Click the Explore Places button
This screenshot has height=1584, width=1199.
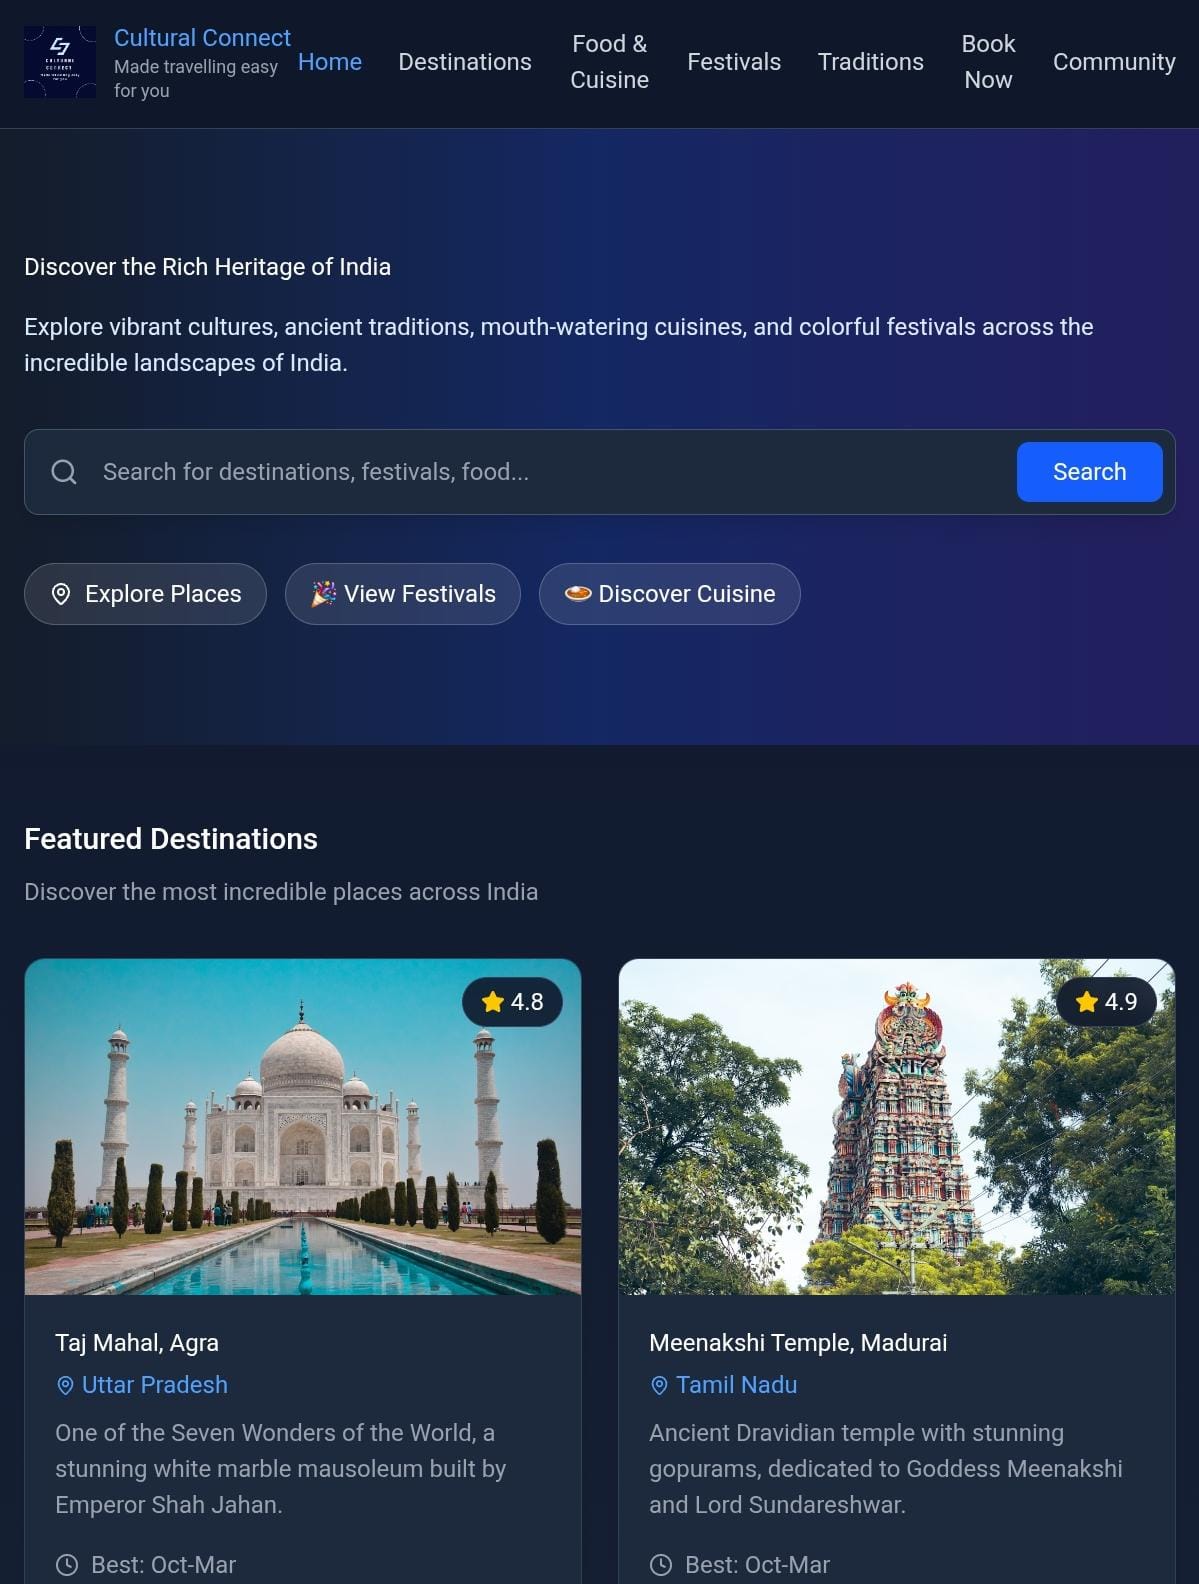point(146,594)
